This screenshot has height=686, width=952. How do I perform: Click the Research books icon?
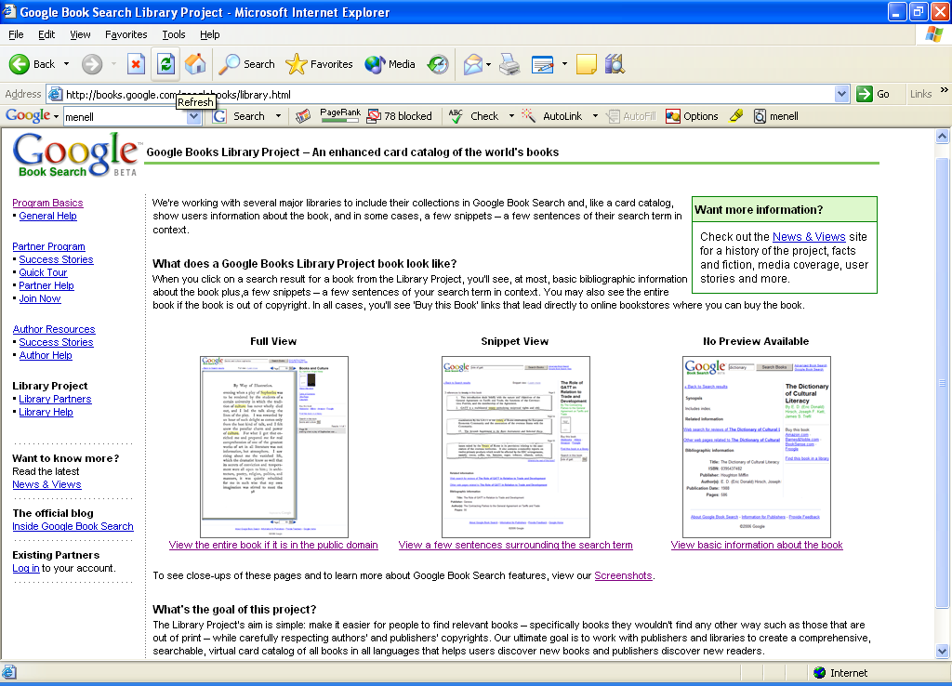pos(614,64)
